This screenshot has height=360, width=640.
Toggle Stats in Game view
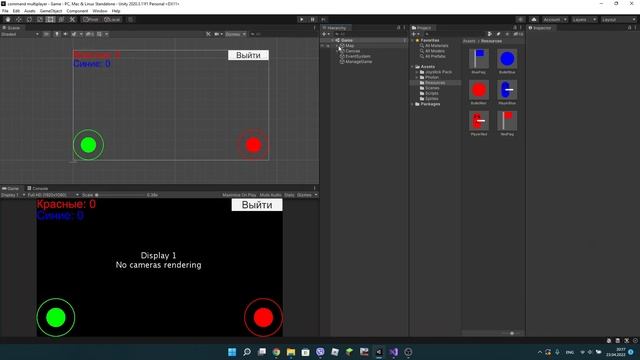(x=289, y=195)
